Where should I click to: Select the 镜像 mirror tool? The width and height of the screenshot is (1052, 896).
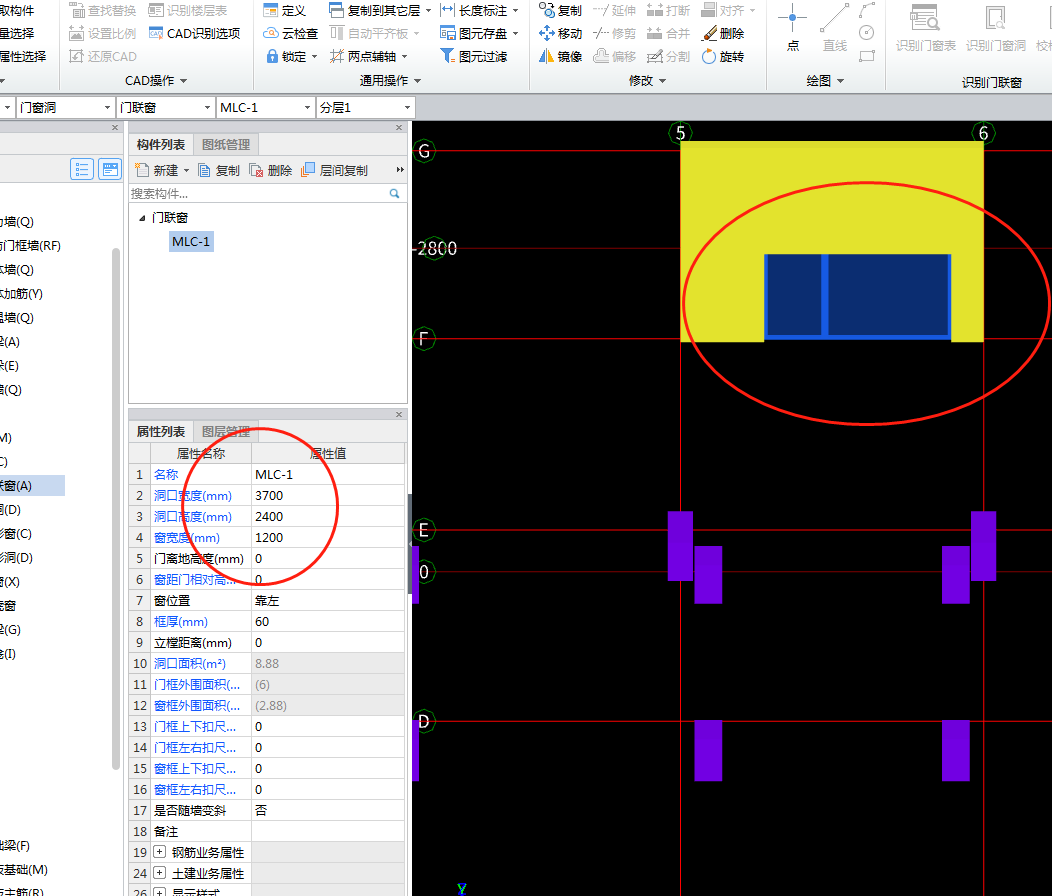(560, 56)
